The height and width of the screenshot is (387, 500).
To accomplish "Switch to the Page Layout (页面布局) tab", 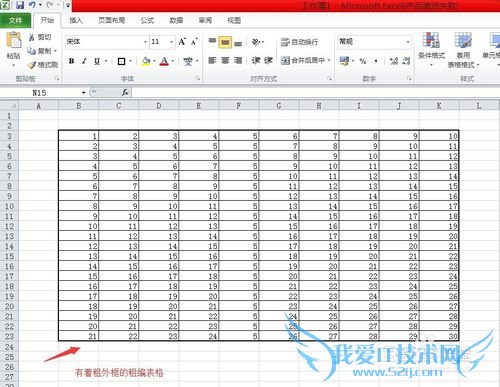I will click(x=112, y=20).
